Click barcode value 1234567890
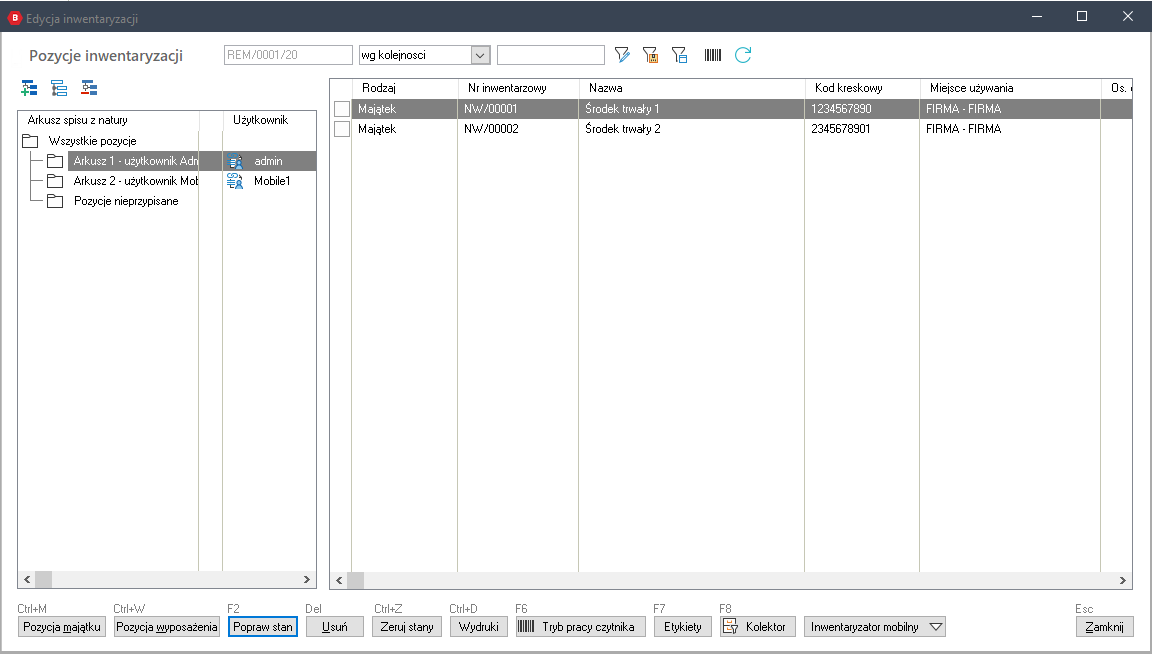The height and width of the screenshot is (654, 1152). (841, 109)
